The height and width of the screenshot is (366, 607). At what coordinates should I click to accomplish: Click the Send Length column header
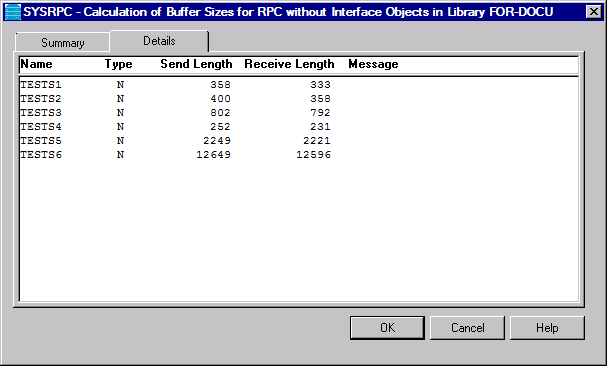point(196,64)
